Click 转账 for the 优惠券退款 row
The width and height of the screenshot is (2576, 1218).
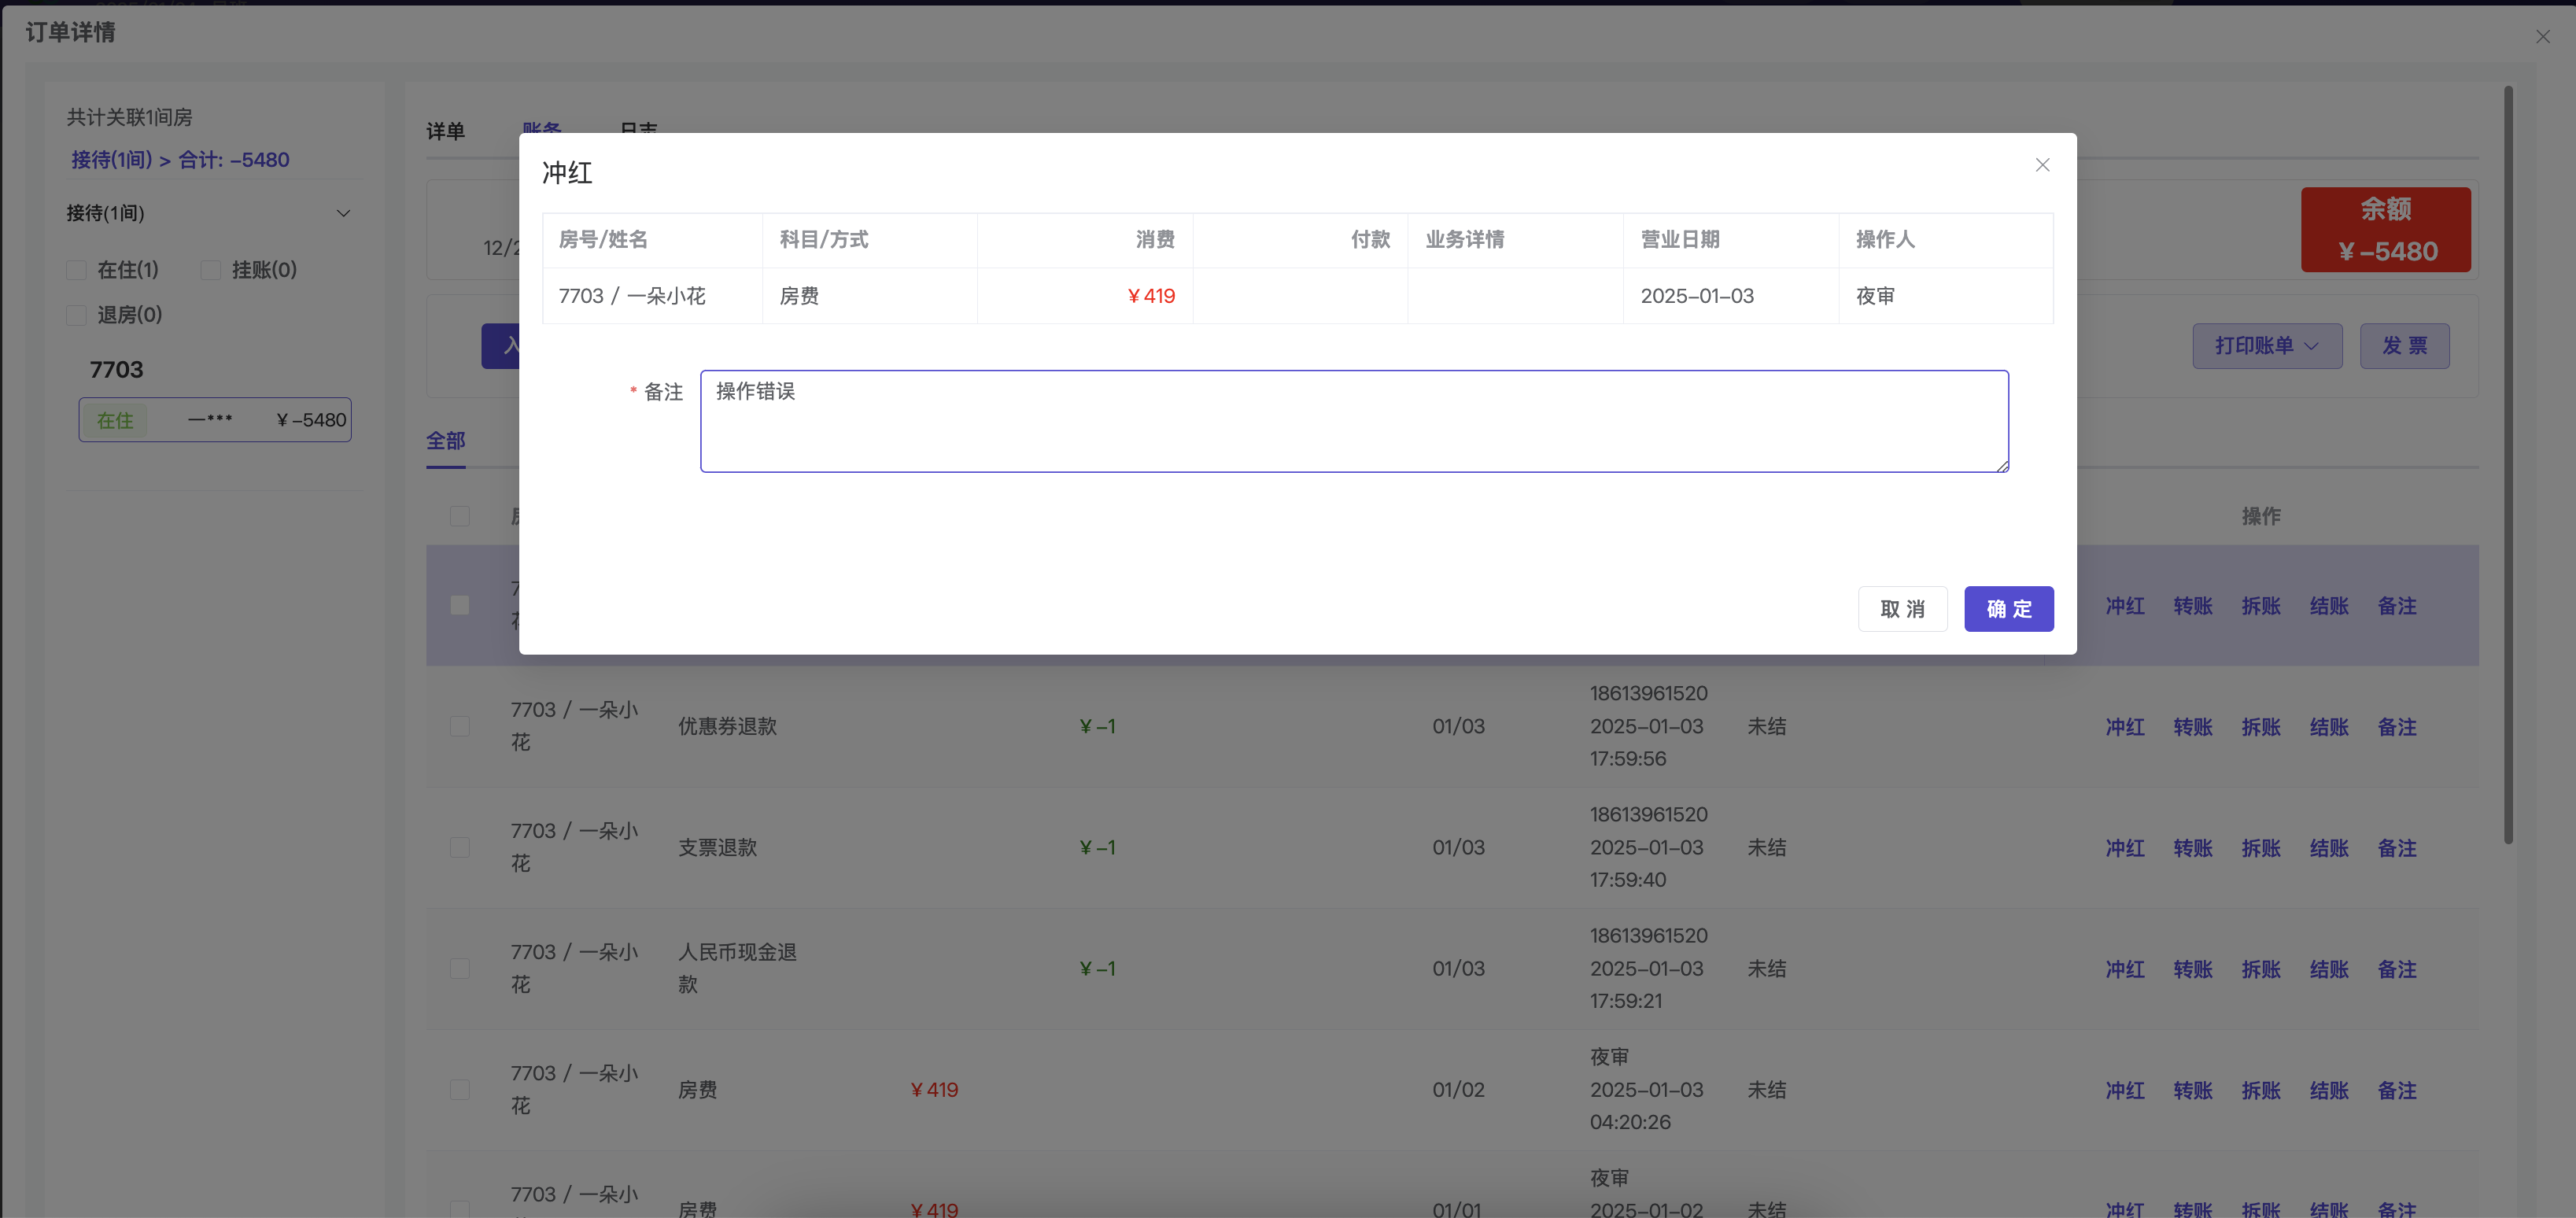pyautogui.click(x=2193, y=727)
